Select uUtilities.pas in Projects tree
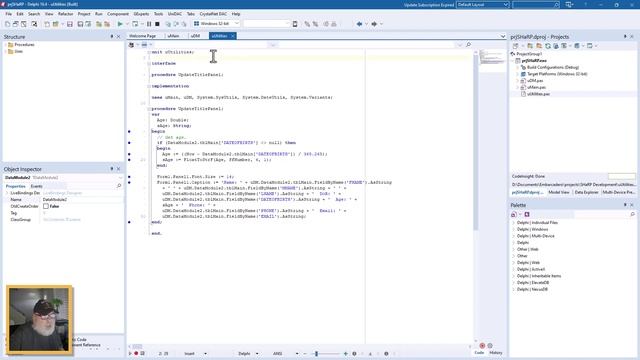 [x=538, y=94]
